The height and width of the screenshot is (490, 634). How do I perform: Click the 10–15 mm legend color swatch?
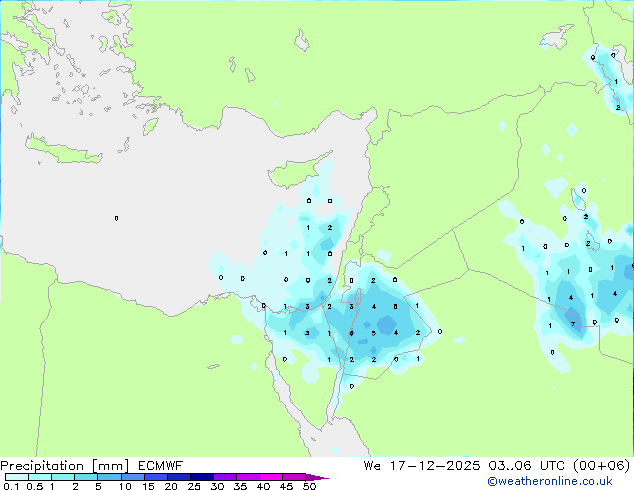click(x=133, y=477)
